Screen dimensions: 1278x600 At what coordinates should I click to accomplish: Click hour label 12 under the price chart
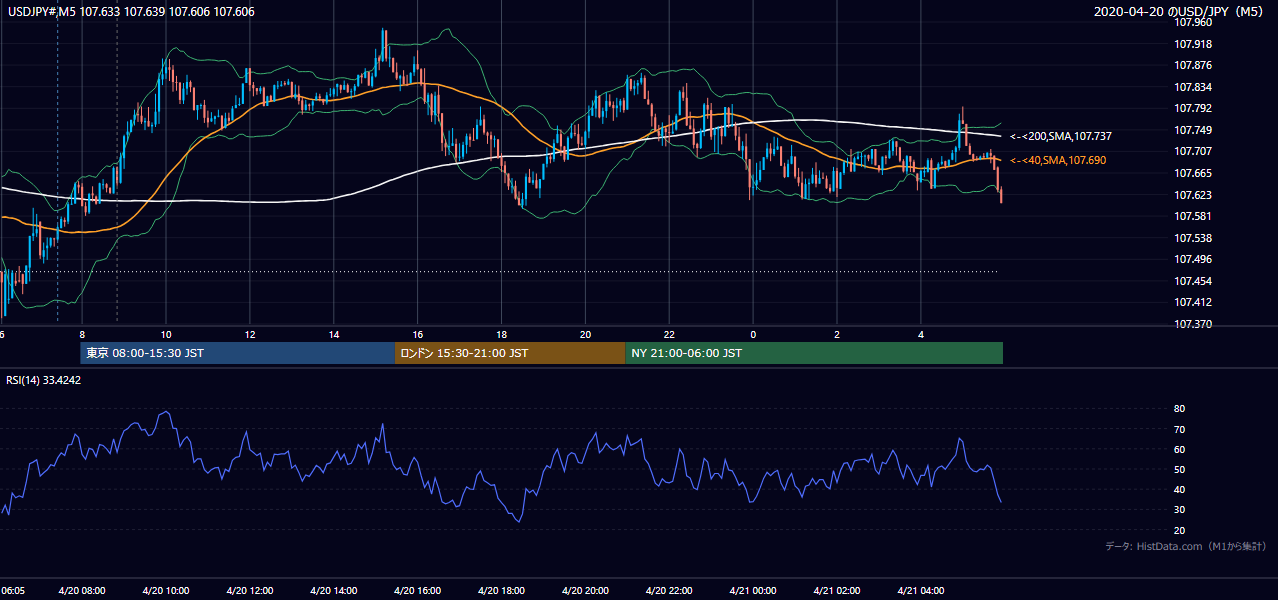pos(250,334)
